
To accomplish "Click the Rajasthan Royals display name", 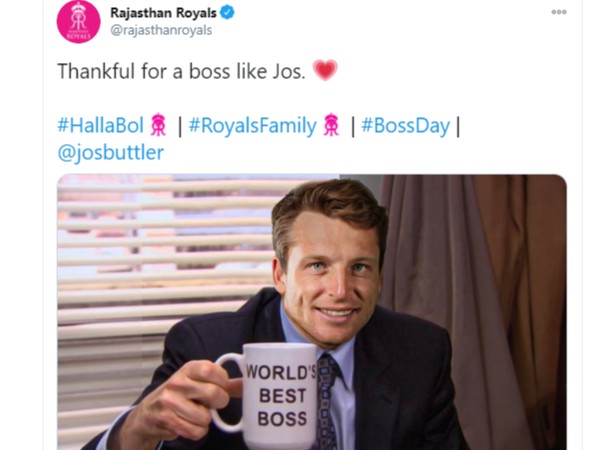I will 163,13.
